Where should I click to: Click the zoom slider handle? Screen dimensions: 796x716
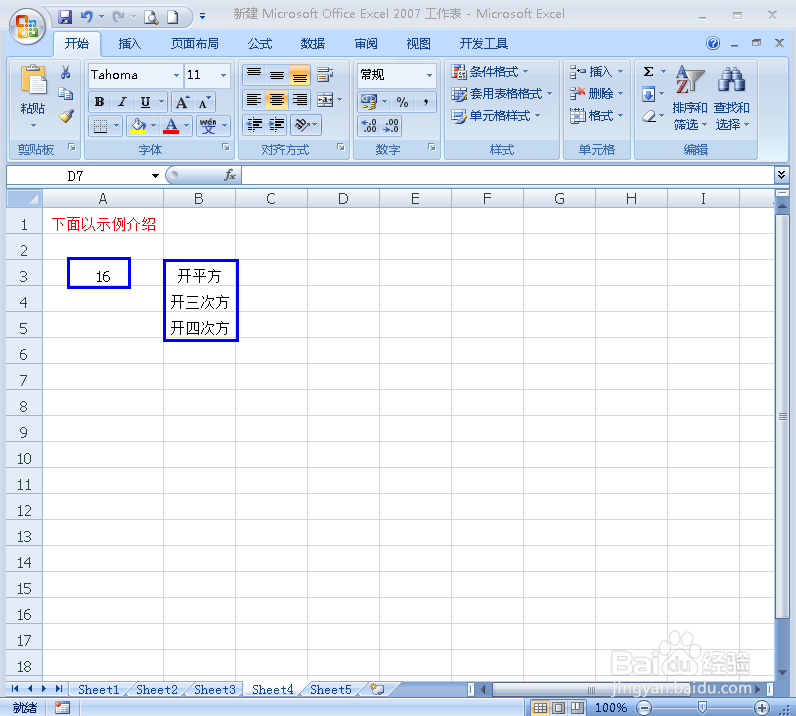pyautogui.click(x=703, y=707)
